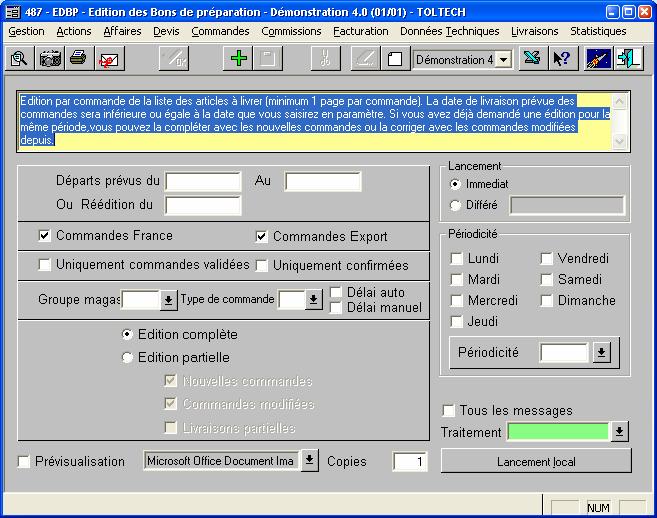Click the search magnifier toolbar icon
Viewport: 657px width, 518px height.
pos(19,59)
